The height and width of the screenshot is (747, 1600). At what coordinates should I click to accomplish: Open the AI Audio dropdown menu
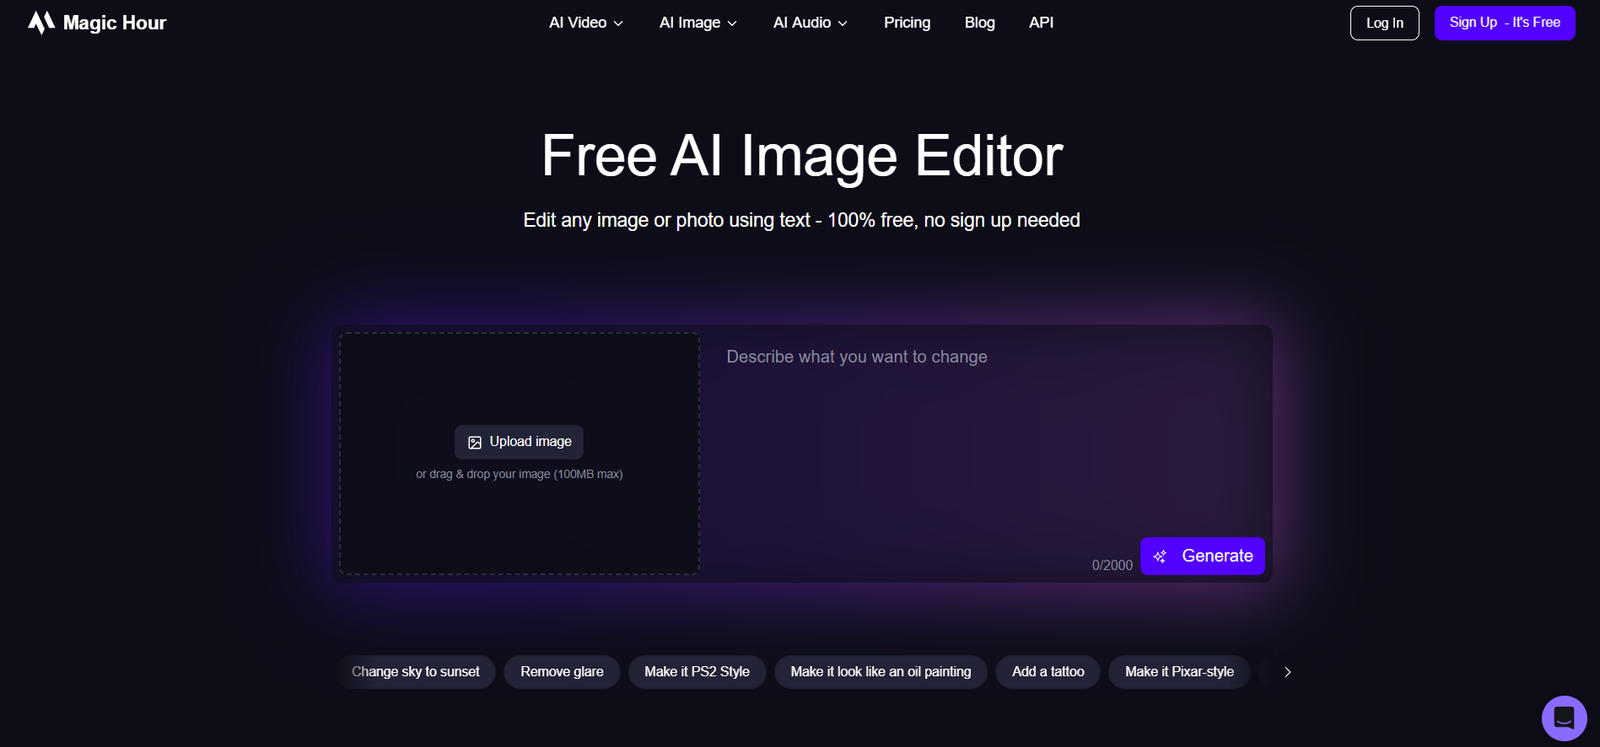(810, 23)
